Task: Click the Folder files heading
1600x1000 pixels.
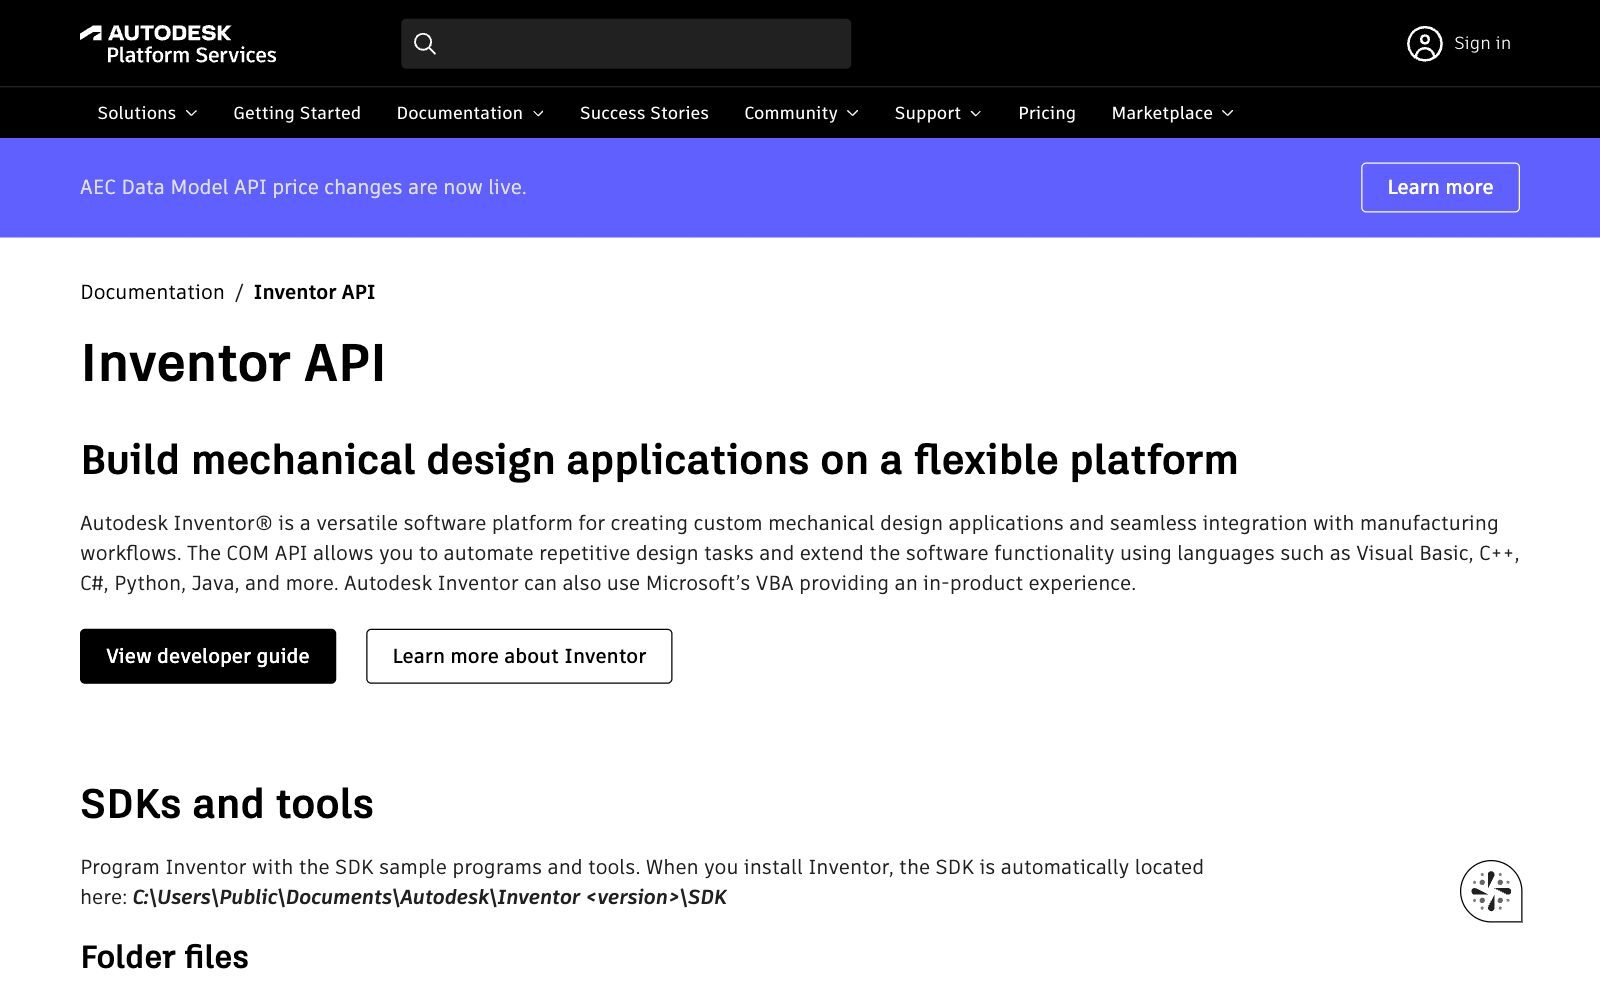Action: 164,957
